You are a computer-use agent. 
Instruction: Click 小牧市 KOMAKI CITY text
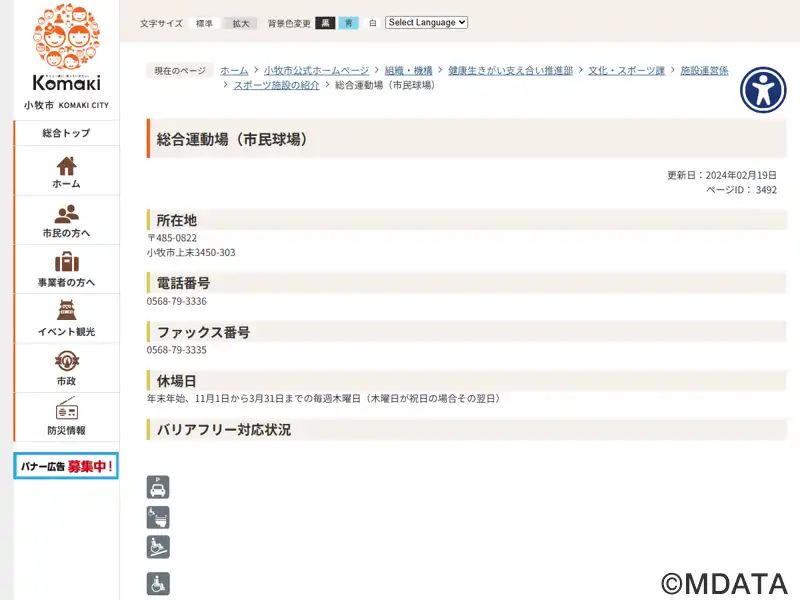[66, 105]
